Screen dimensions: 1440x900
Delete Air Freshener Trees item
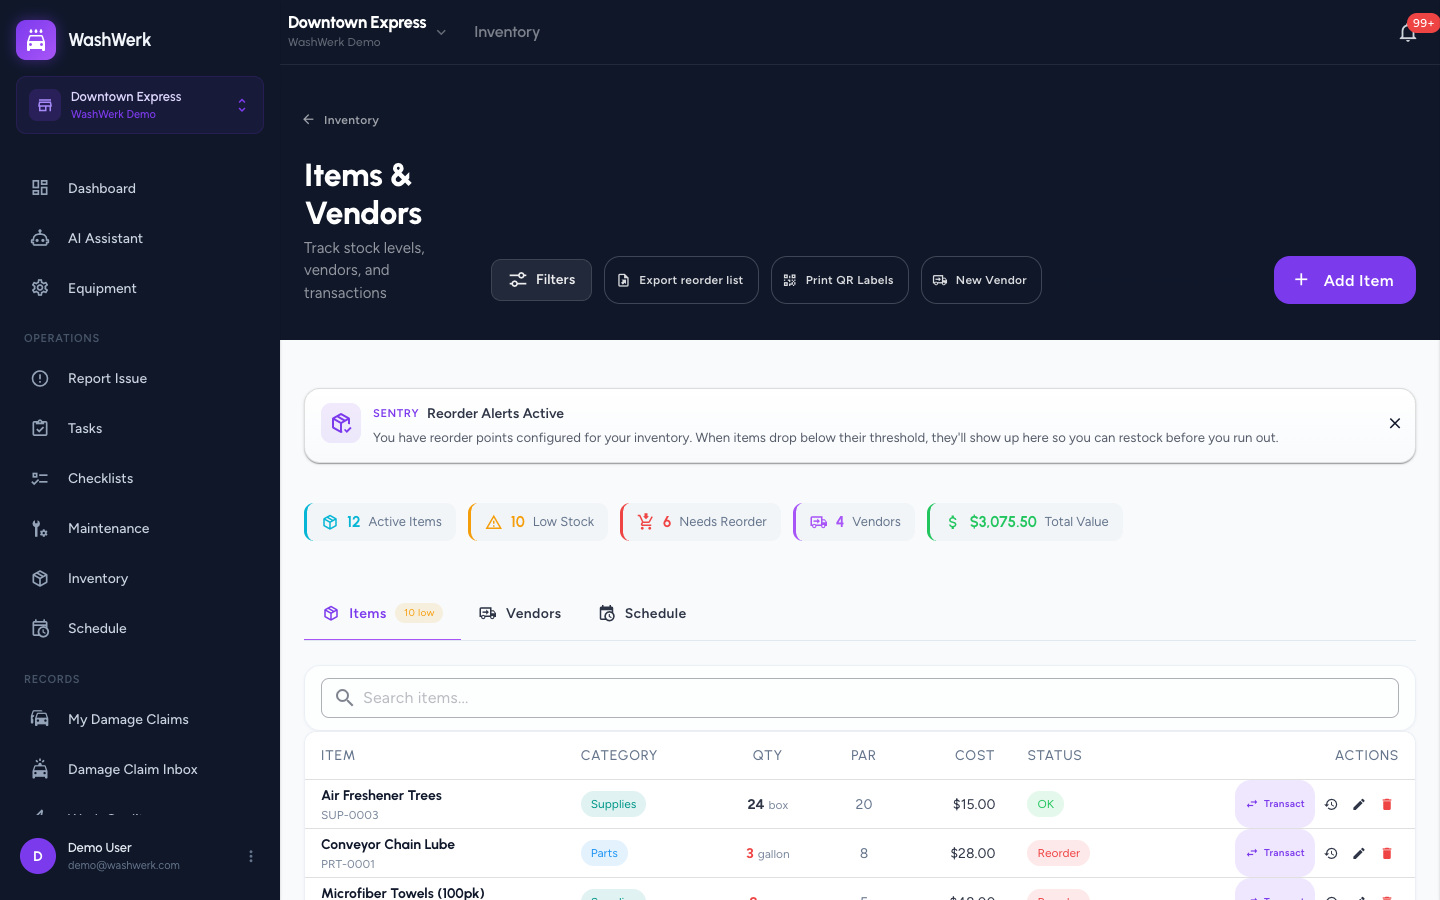(x=1387, y=804)
